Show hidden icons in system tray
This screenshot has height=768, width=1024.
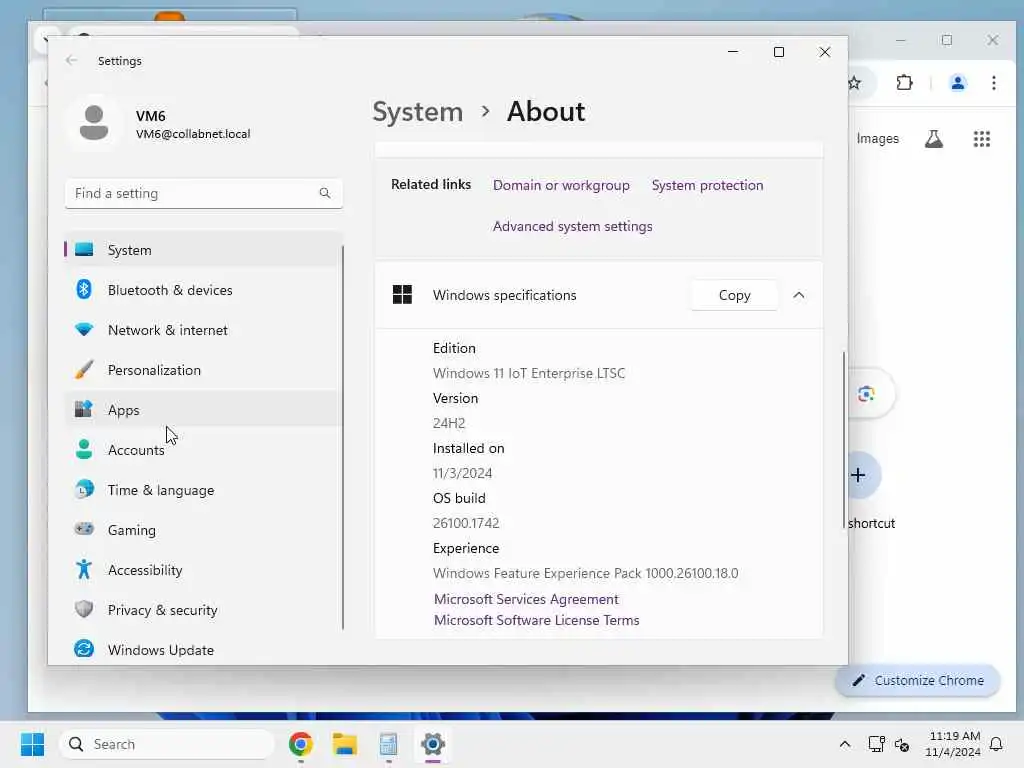point(844,744)
